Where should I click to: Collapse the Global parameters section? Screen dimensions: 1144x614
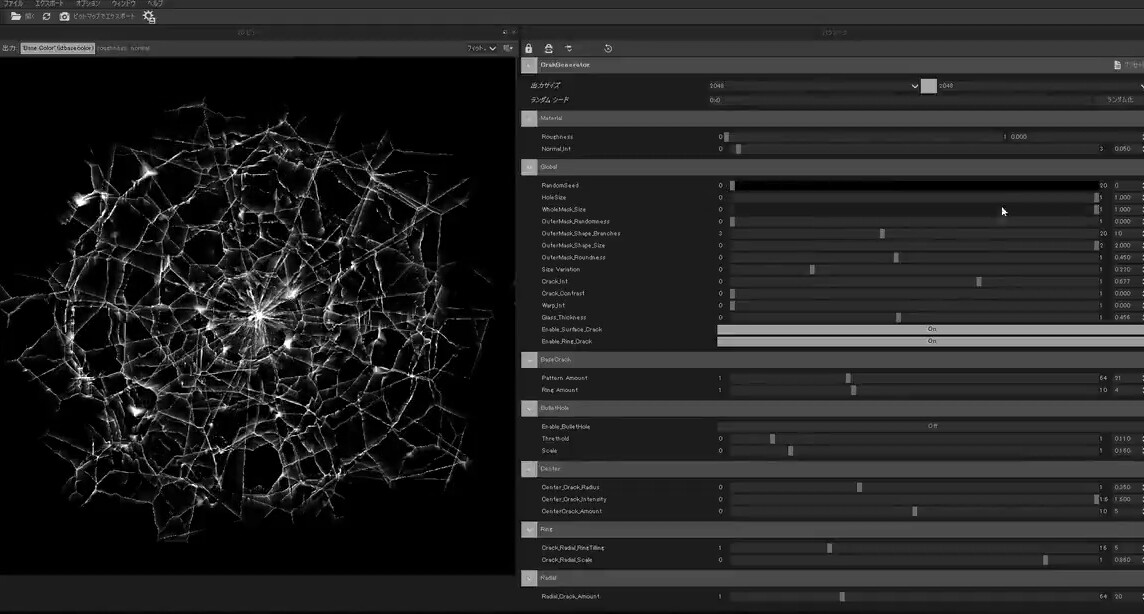click(528, 166)
